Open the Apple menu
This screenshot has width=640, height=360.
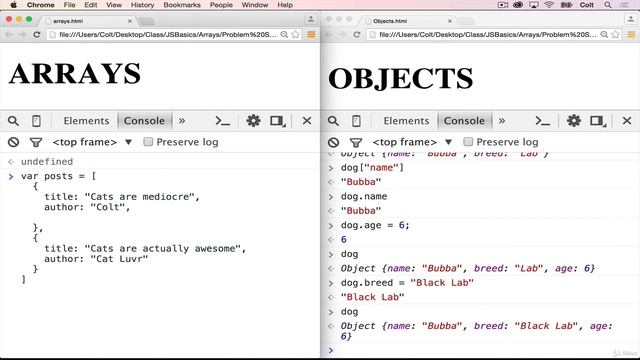pos(13,5)
